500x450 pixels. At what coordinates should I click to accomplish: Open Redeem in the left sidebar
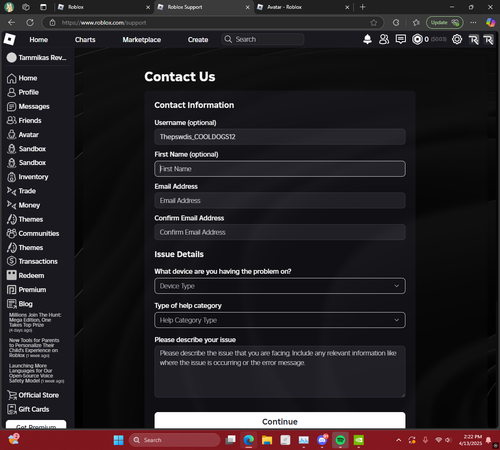click(x=25, y=275)
